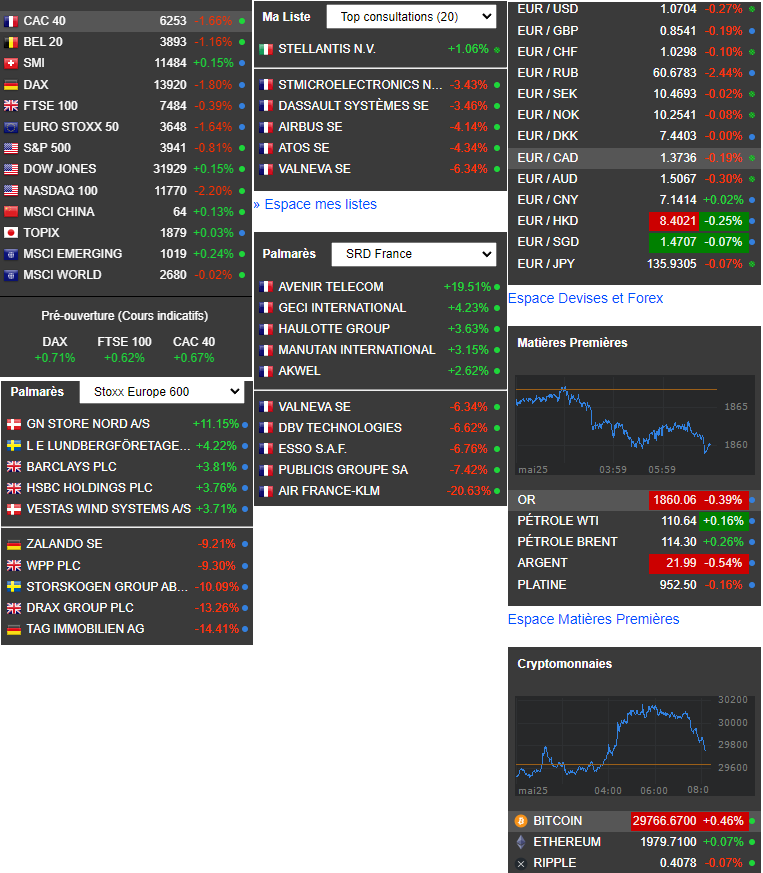Click the blue status dot on DAX row

(242, 85)
